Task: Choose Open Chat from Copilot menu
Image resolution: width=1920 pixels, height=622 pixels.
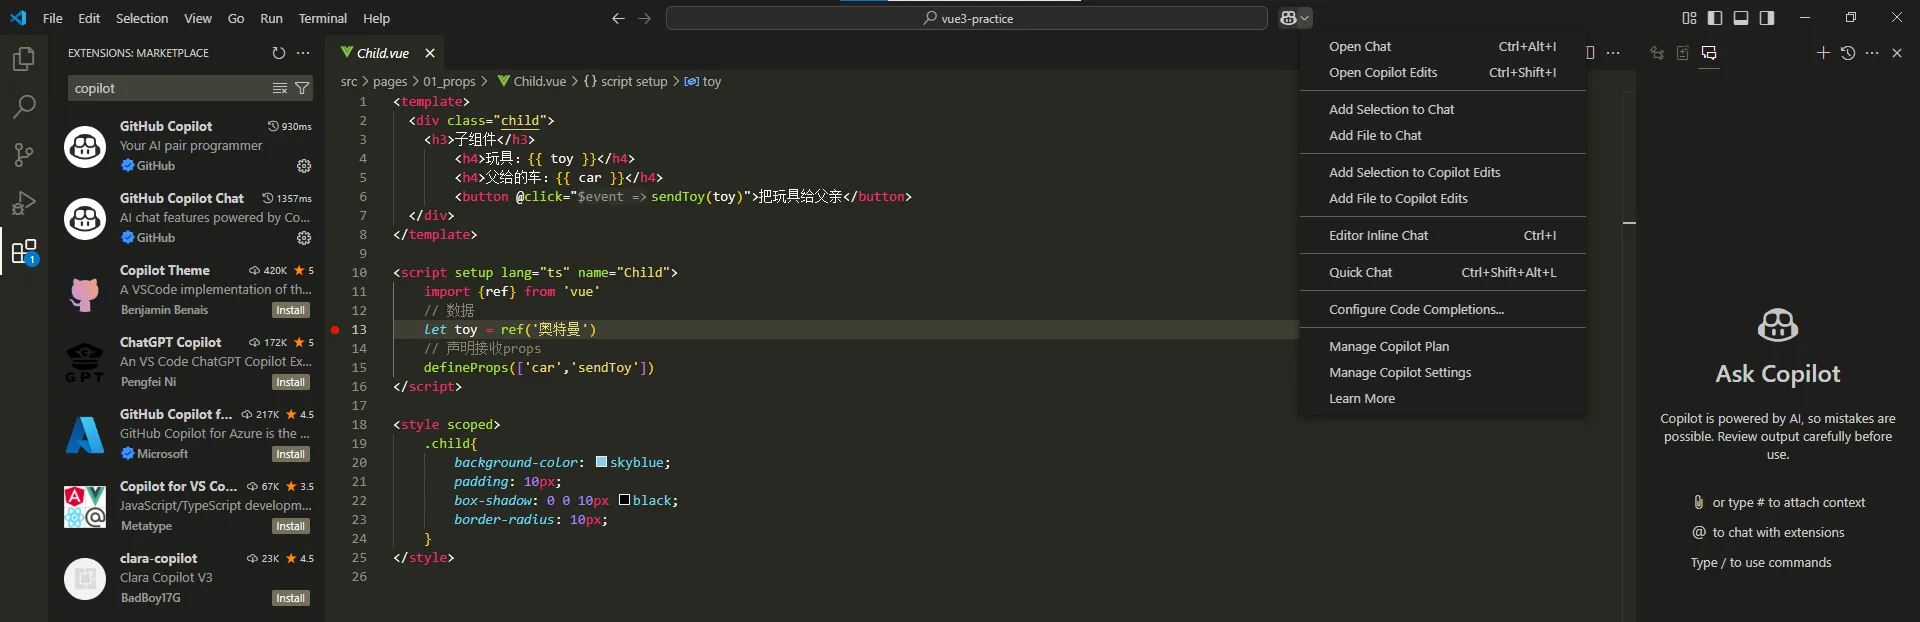Action: pyautogui.click(x=1442, y=46)
